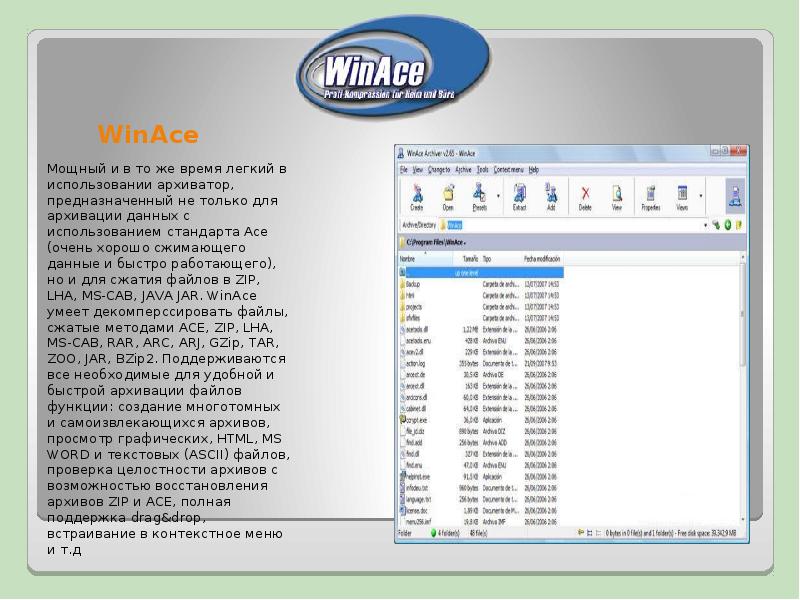Click the Archive/Directory path input field
Image resolution: width=800 pixels, height=600 pixels.
570,226
